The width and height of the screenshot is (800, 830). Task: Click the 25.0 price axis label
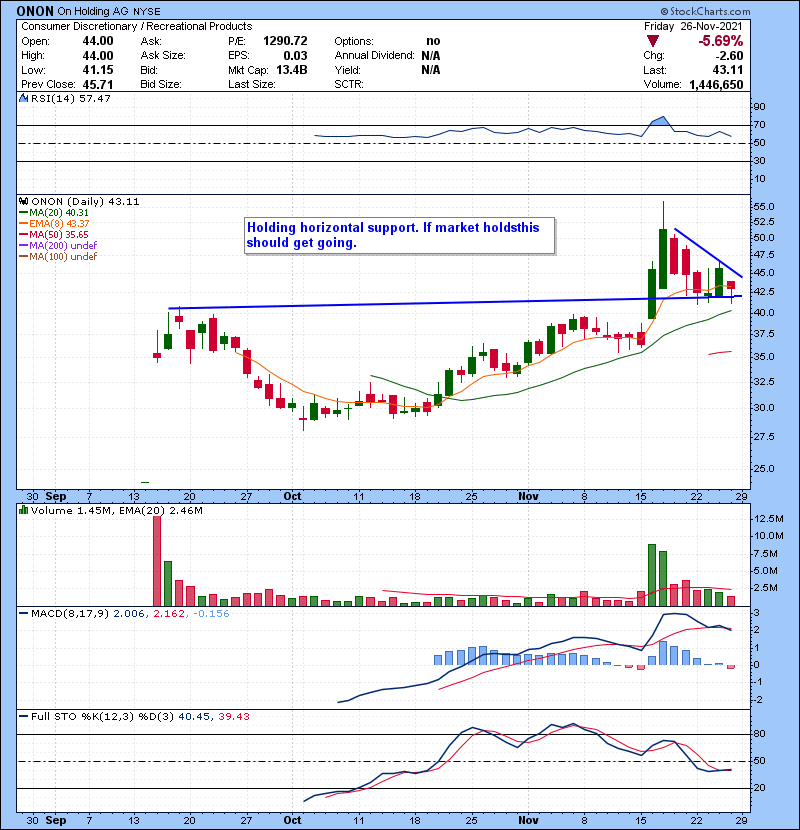[x=764, y=468]
